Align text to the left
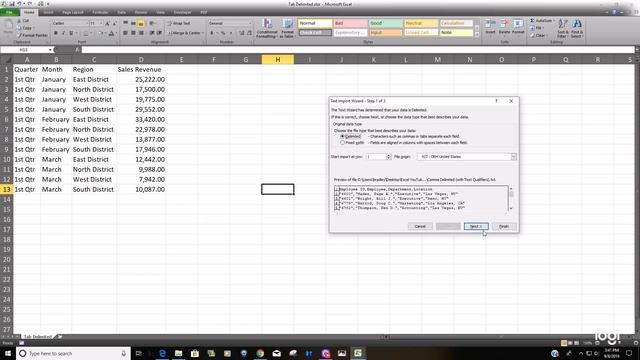This screenshot has height=360, width=640. pos(125,33)
